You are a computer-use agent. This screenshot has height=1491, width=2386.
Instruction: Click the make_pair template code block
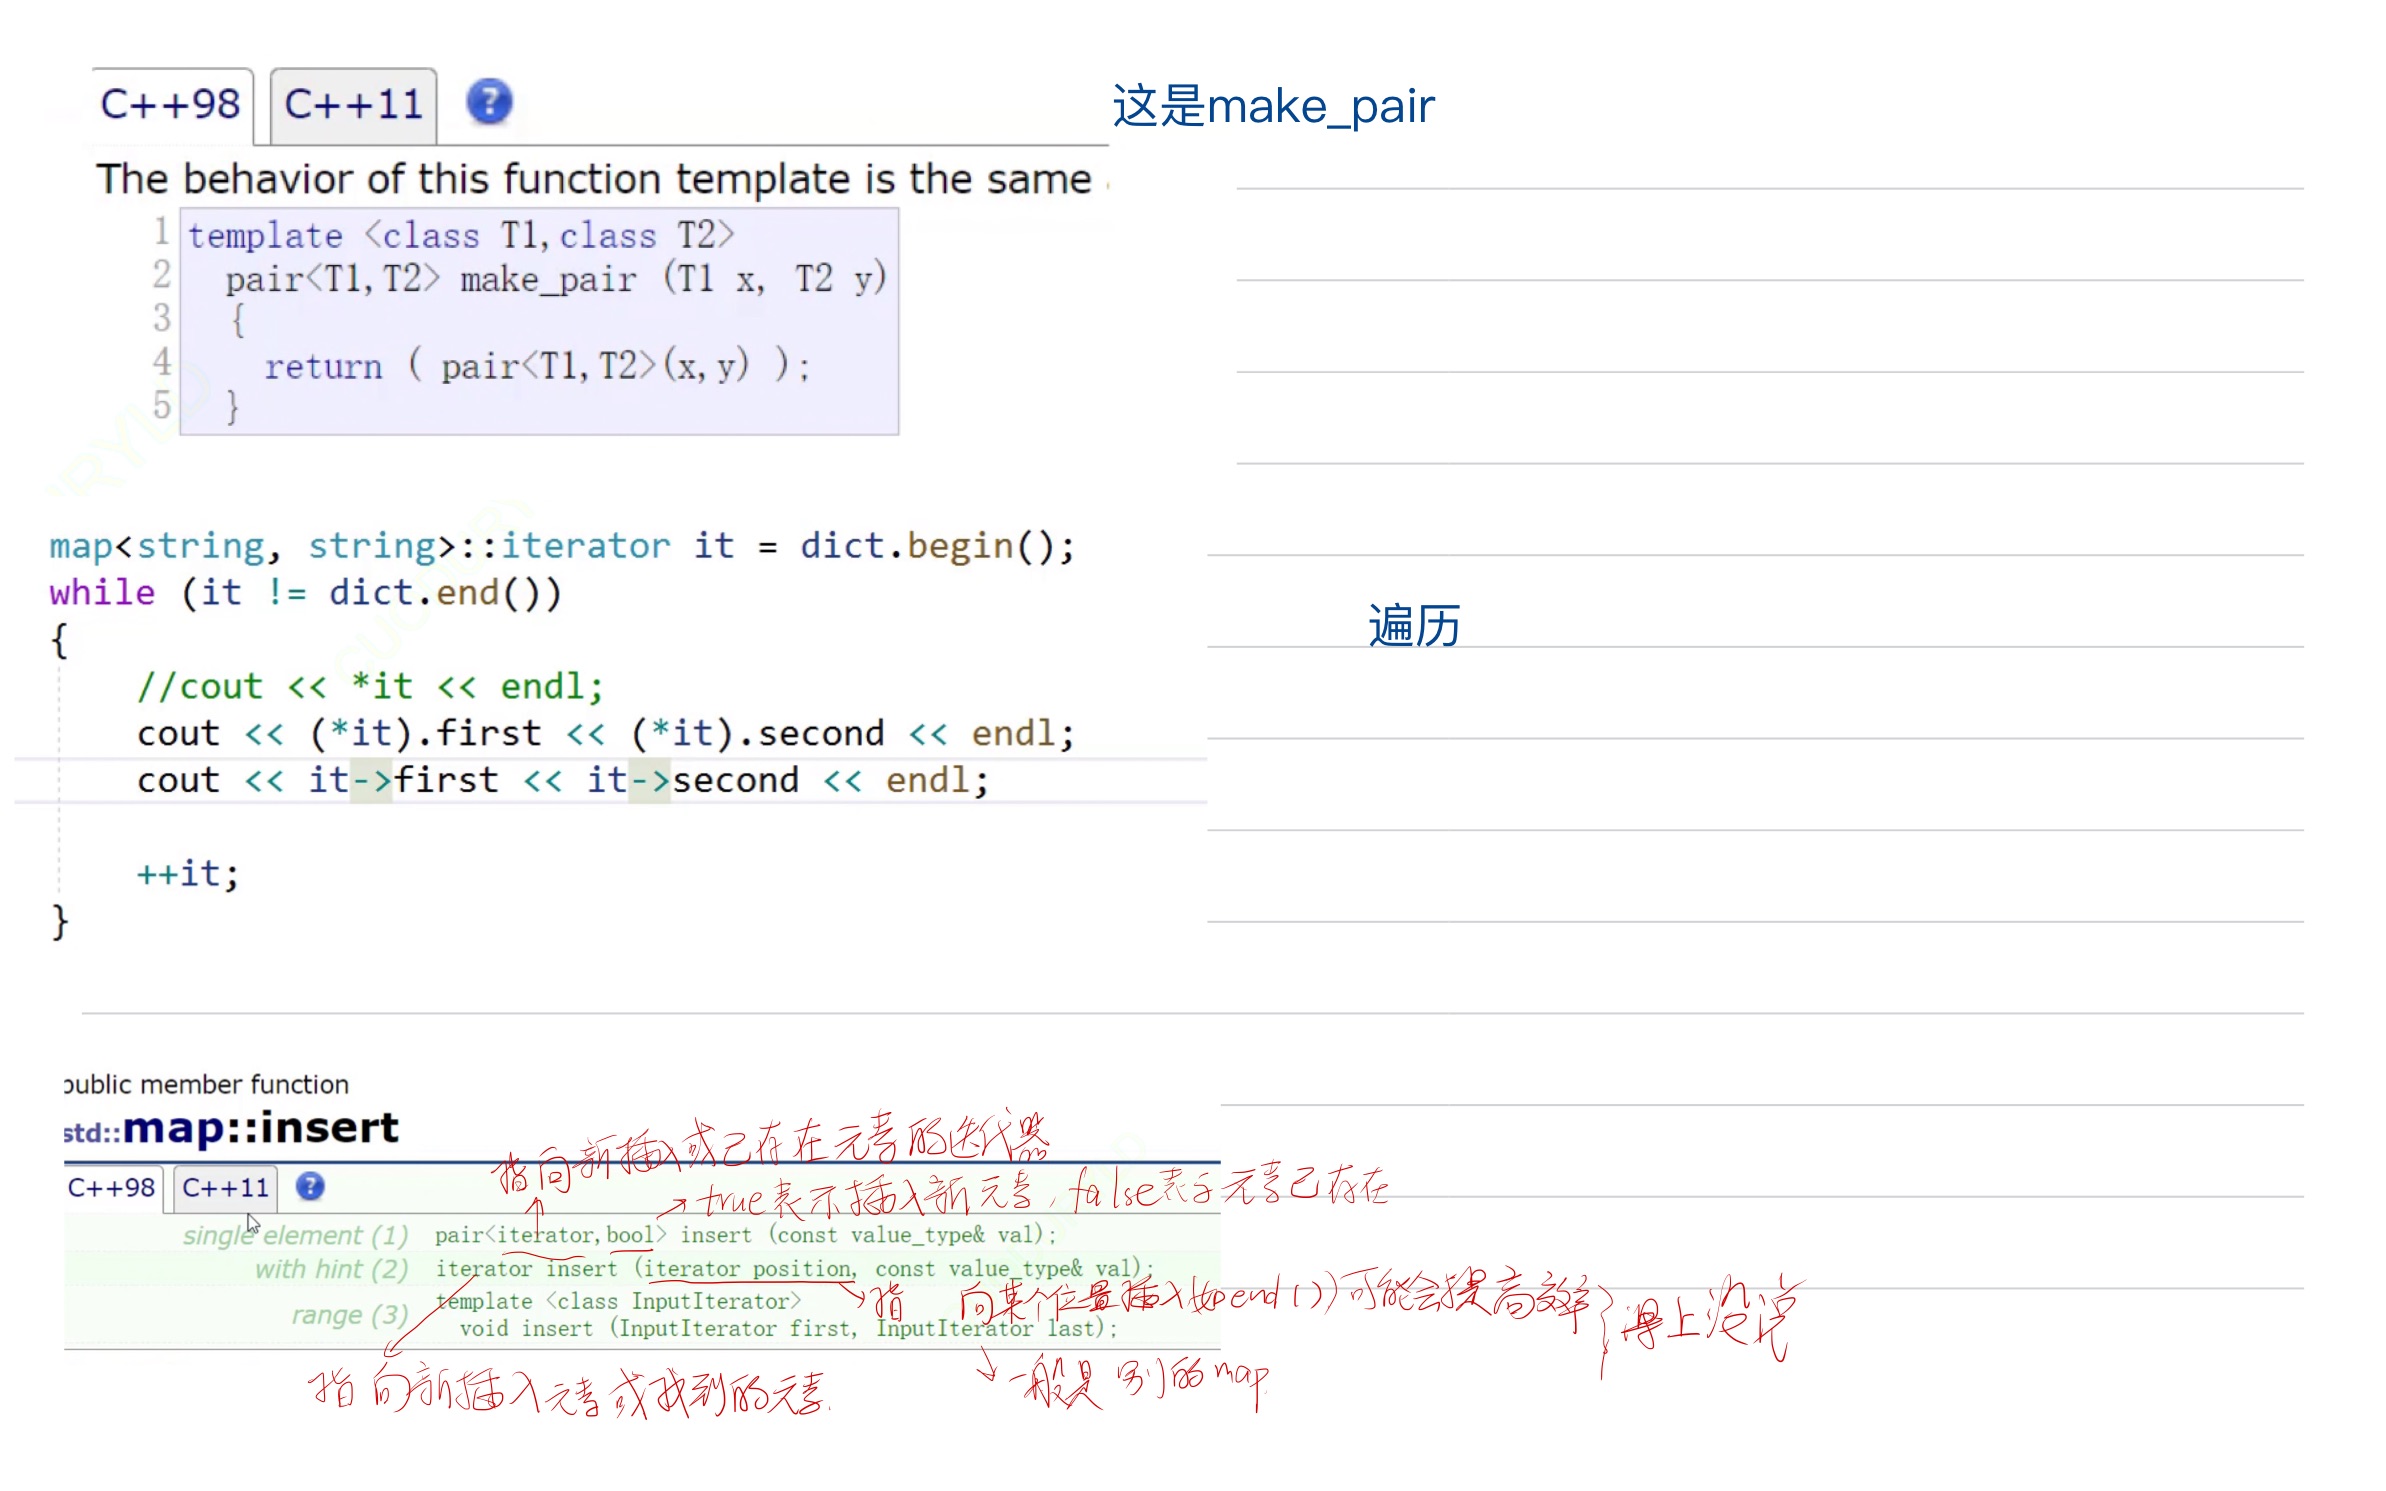pos(539,321)
